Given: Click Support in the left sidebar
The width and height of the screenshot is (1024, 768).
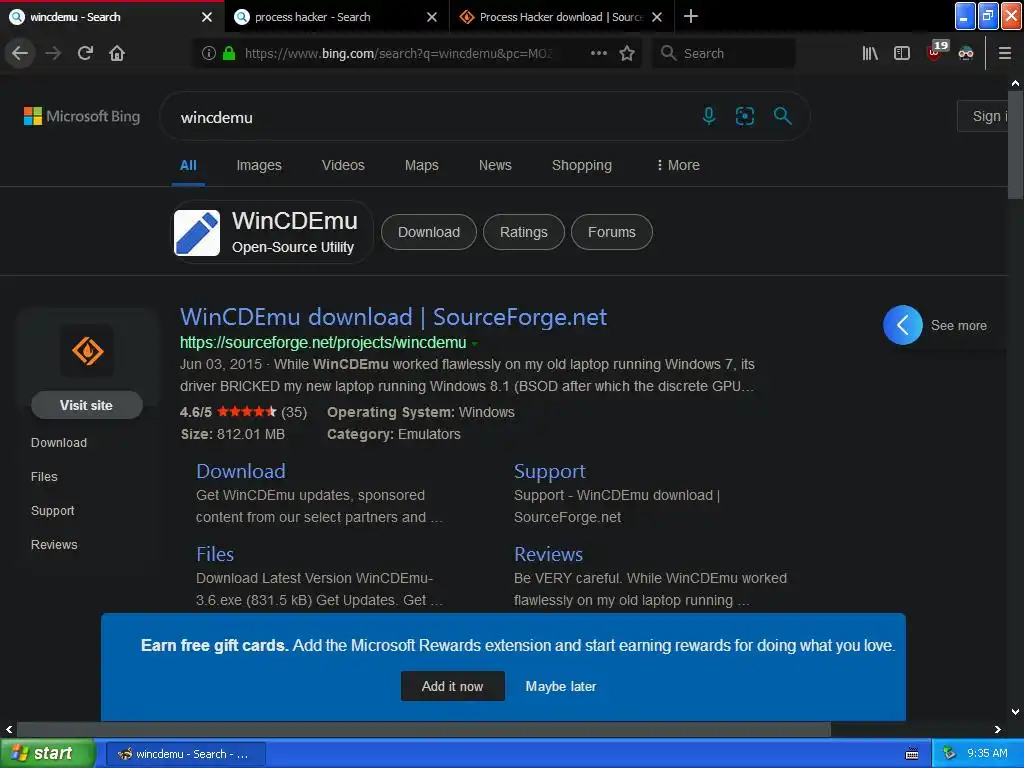Looking at the screenshot, I should [x=52, y=511].
